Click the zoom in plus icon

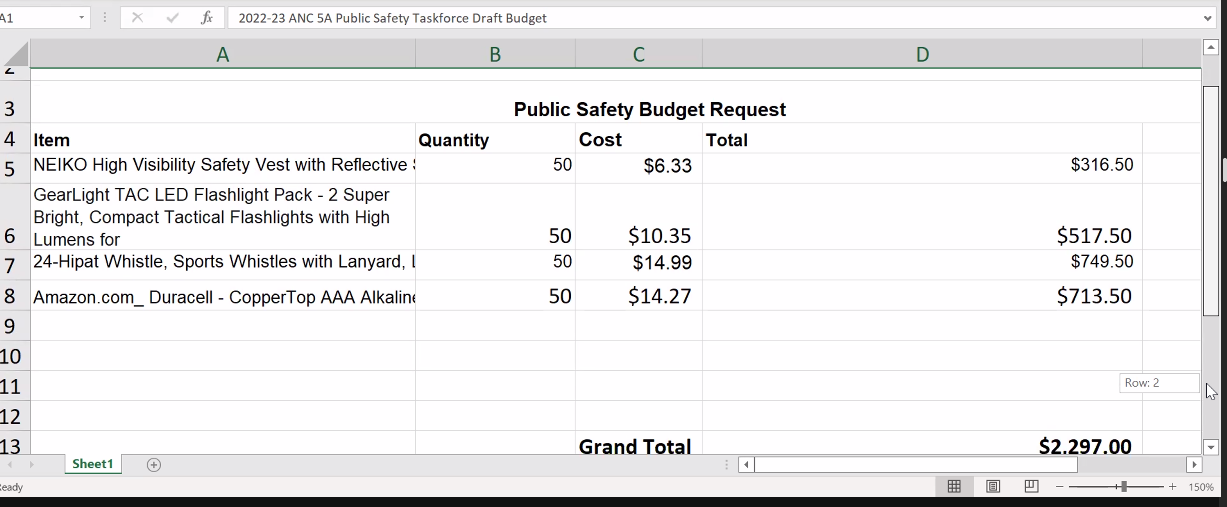pos(1172,487)
